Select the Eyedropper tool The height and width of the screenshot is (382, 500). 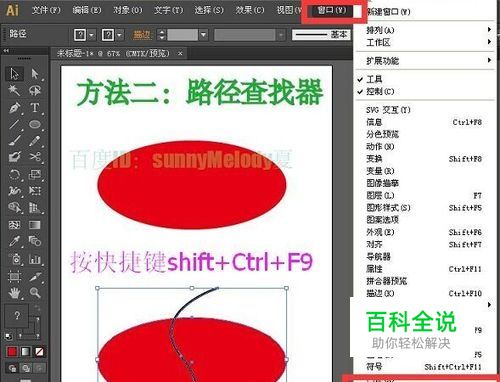click(14, 241)
